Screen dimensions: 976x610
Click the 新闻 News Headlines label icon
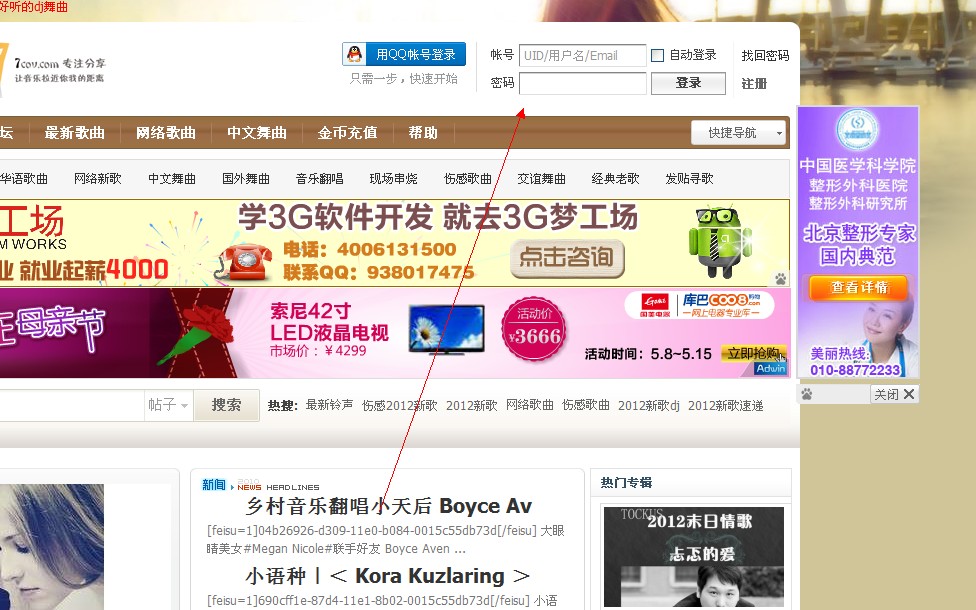[x=260, y=485]
